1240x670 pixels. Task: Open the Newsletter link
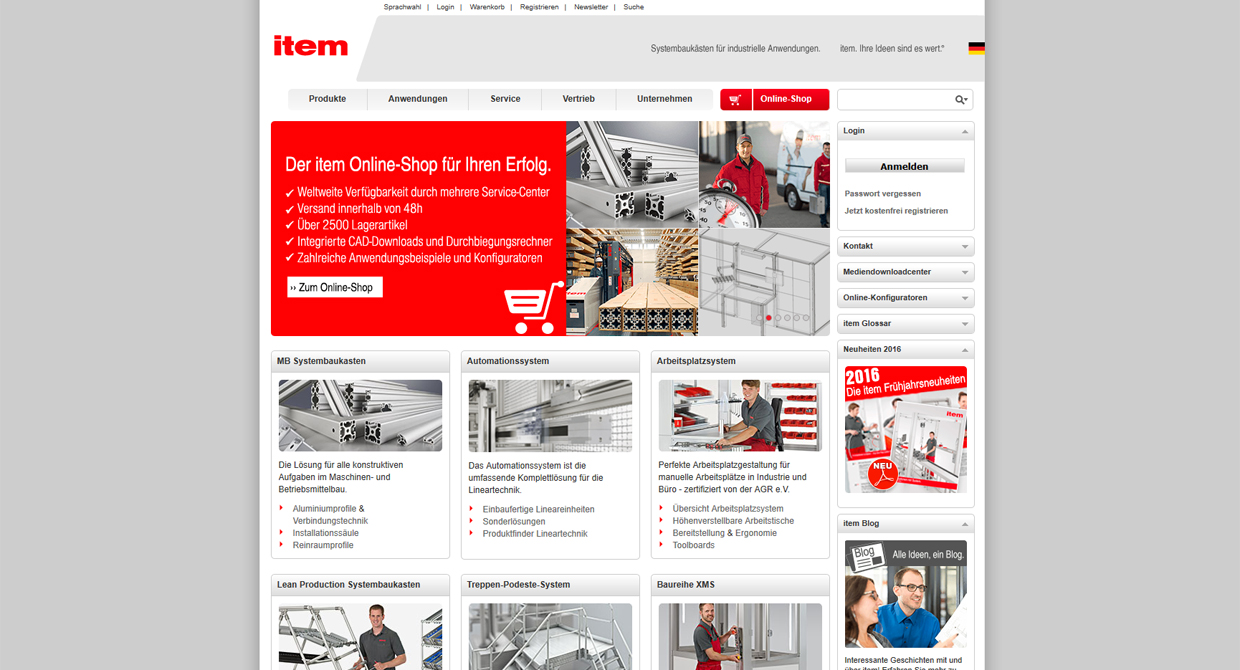[591, 7]
